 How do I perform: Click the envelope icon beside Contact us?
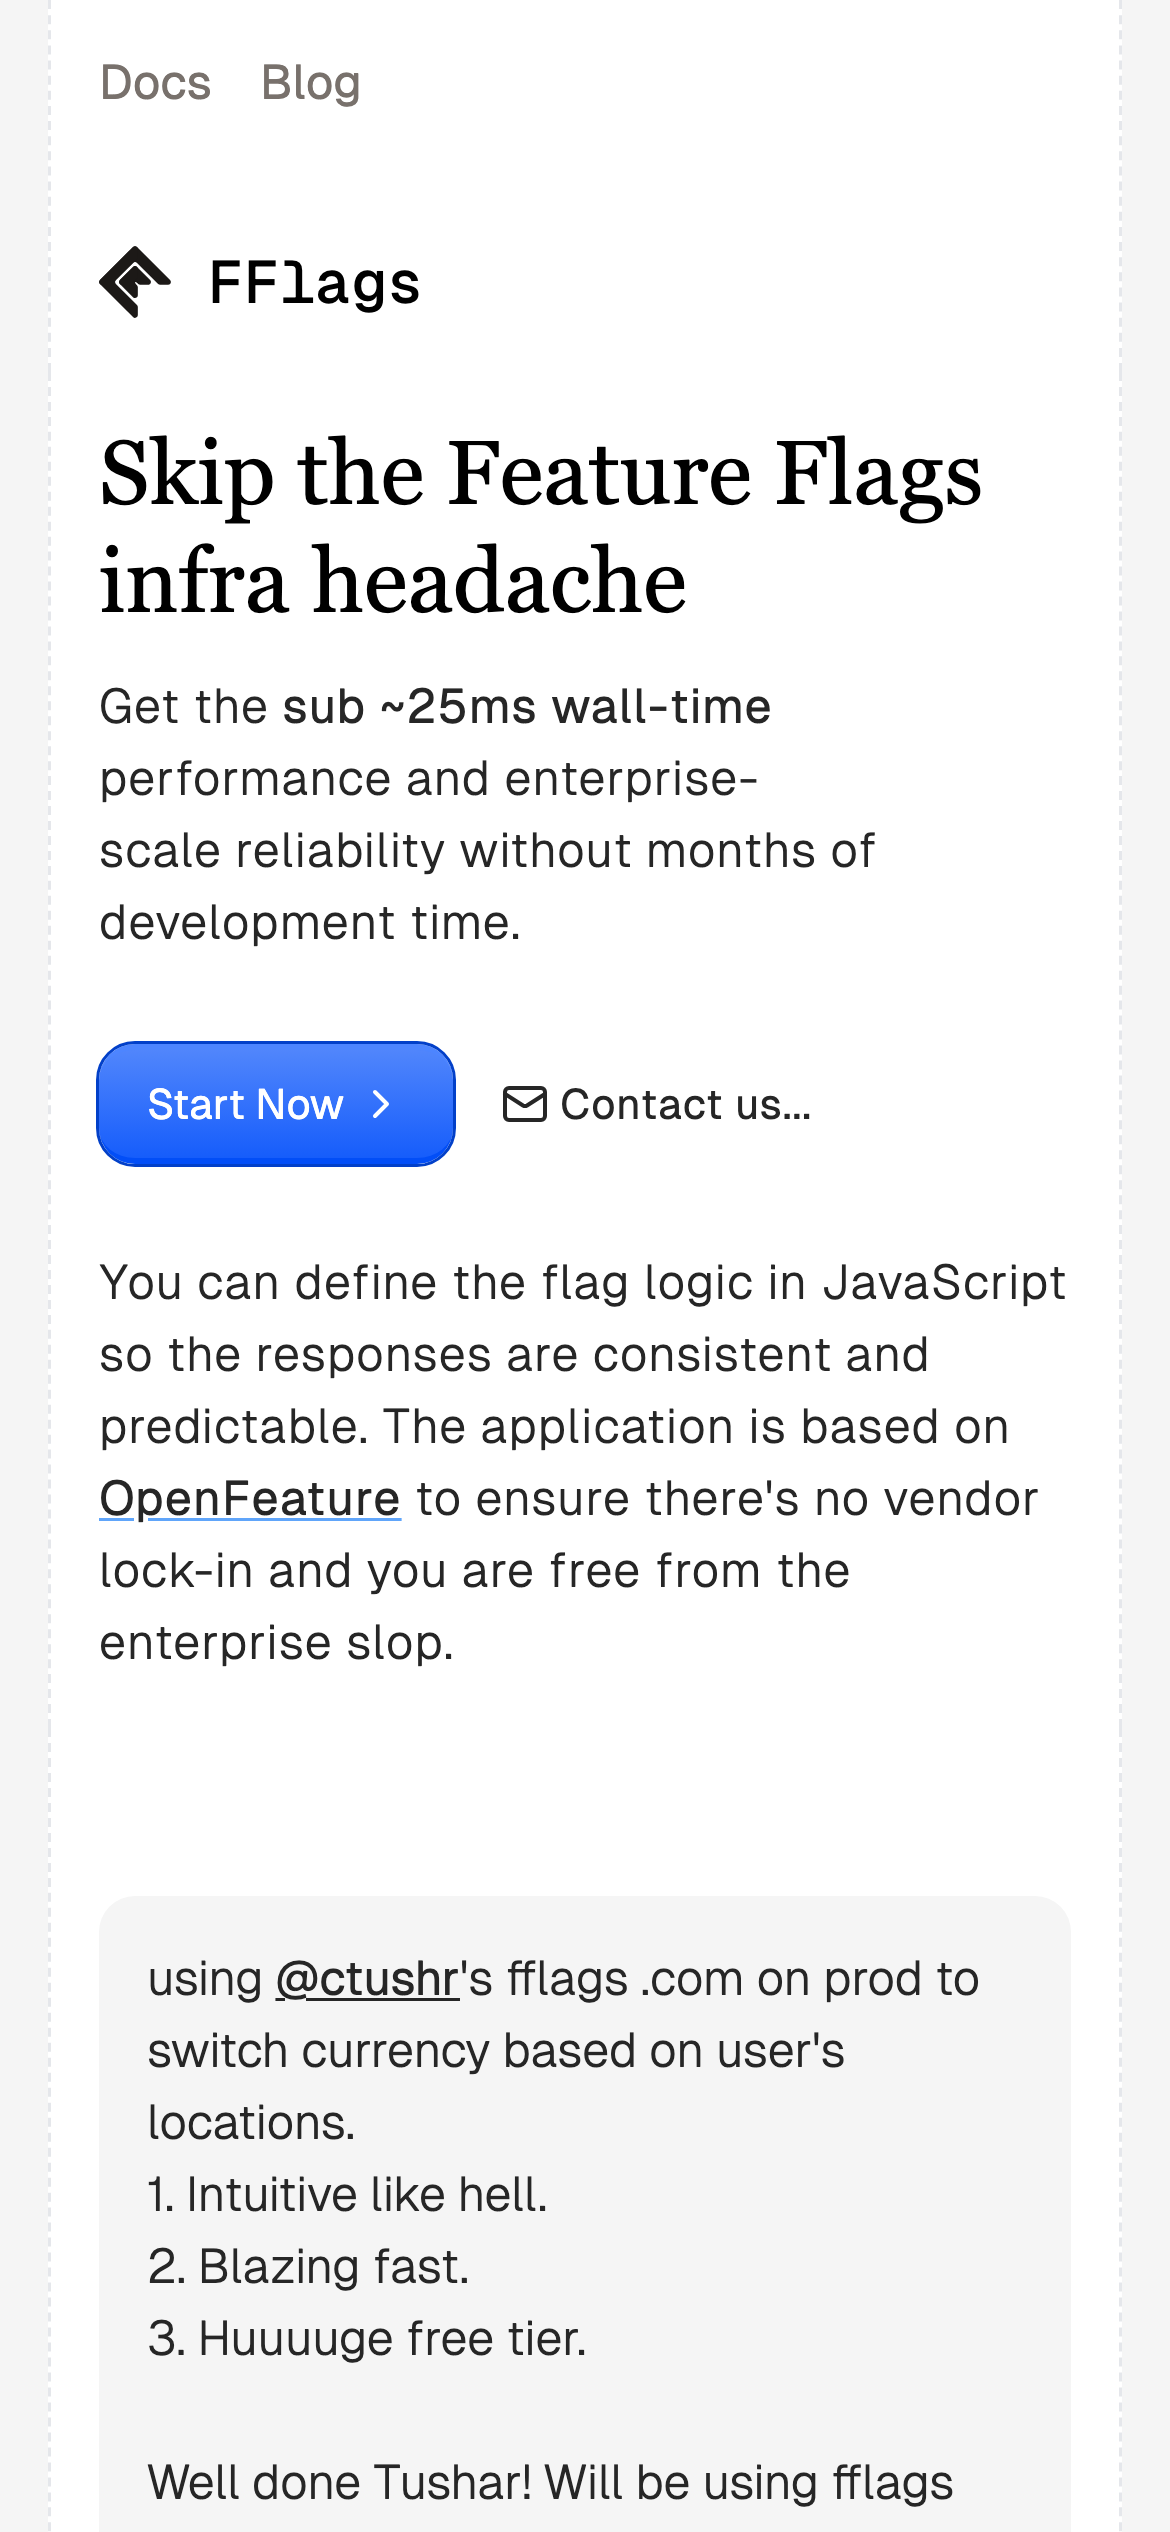coord(524,1104)
